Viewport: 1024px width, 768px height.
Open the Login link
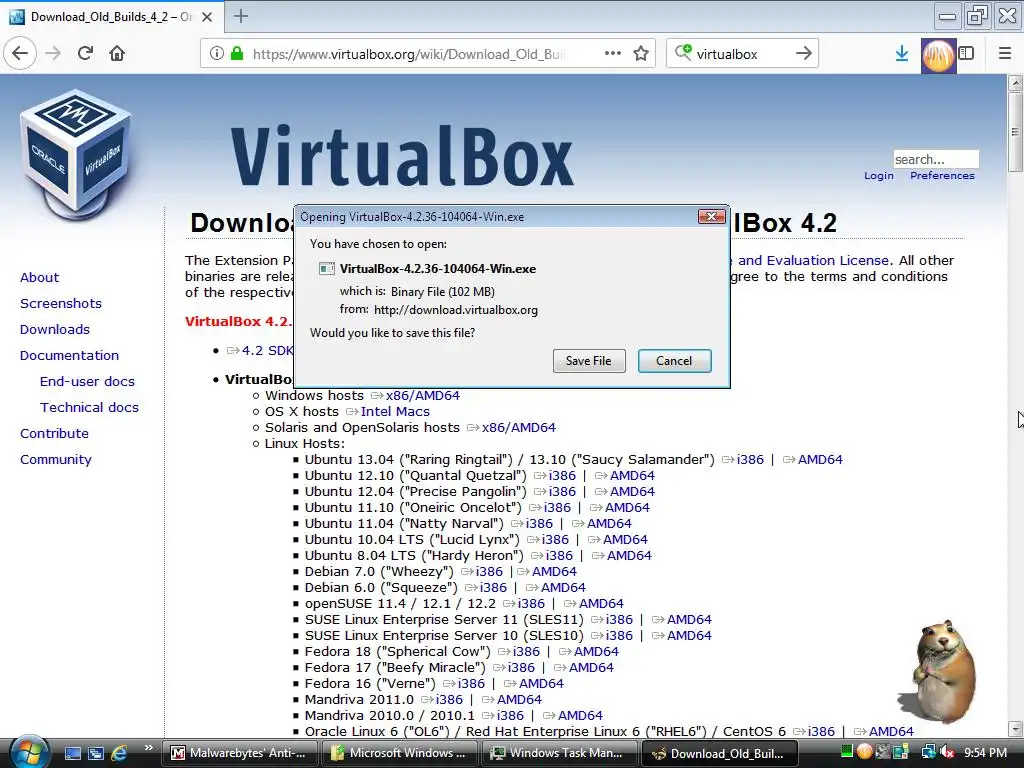click(878, 176)
